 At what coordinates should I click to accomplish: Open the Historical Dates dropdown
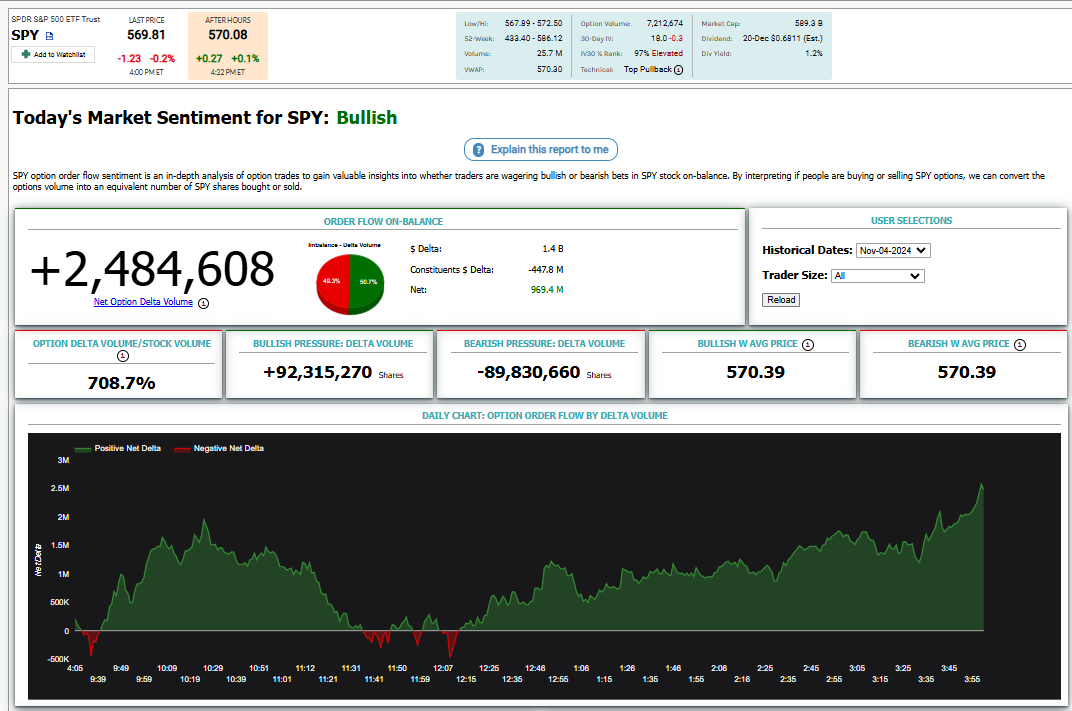point(893,251)
